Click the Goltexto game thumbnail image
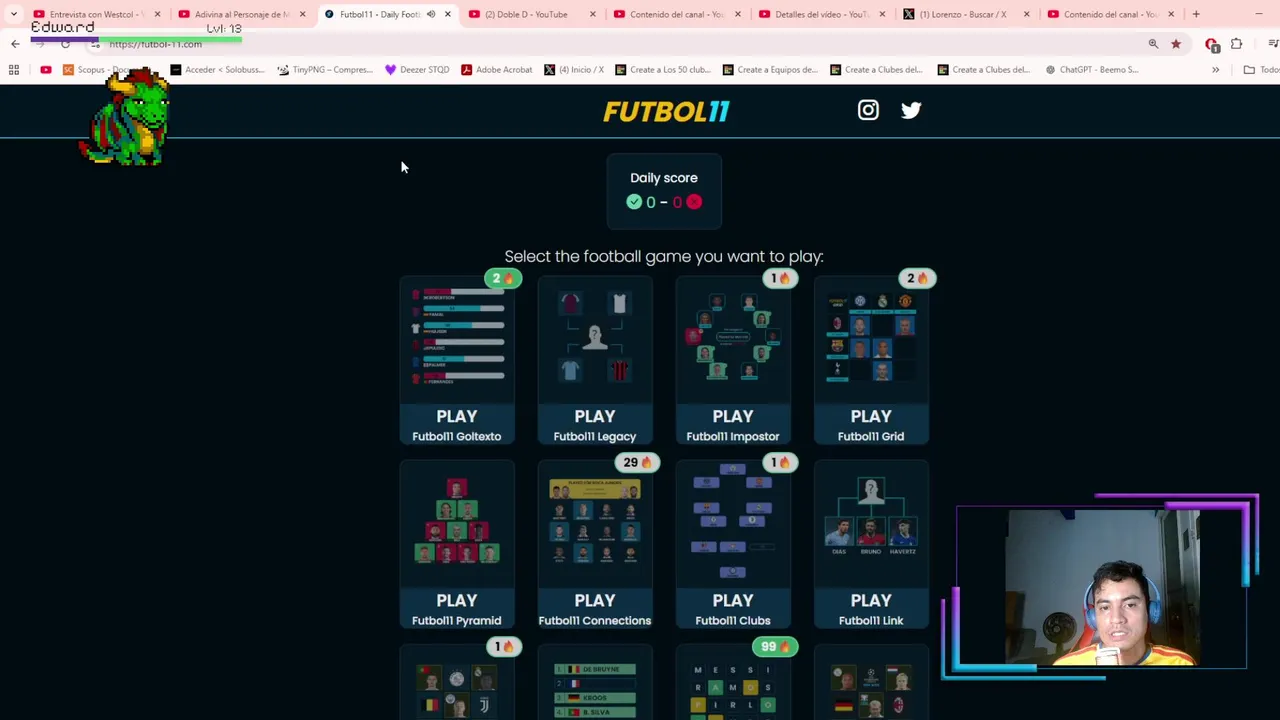This screenshot has height=720, width=1280. (457, 338)
